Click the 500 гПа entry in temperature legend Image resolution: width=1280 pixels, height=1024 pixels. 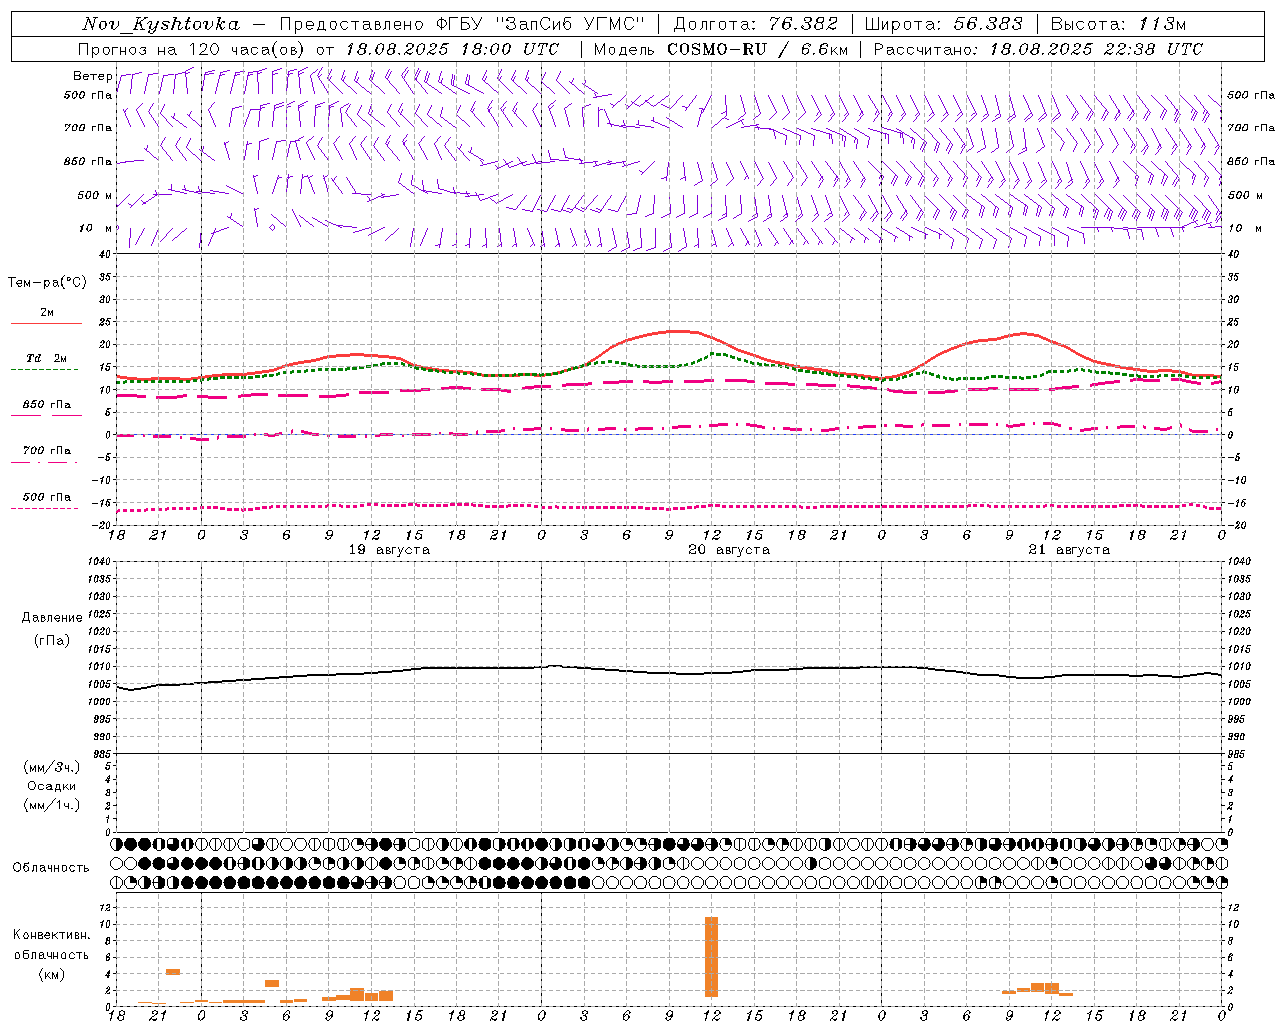coord(47,497)
